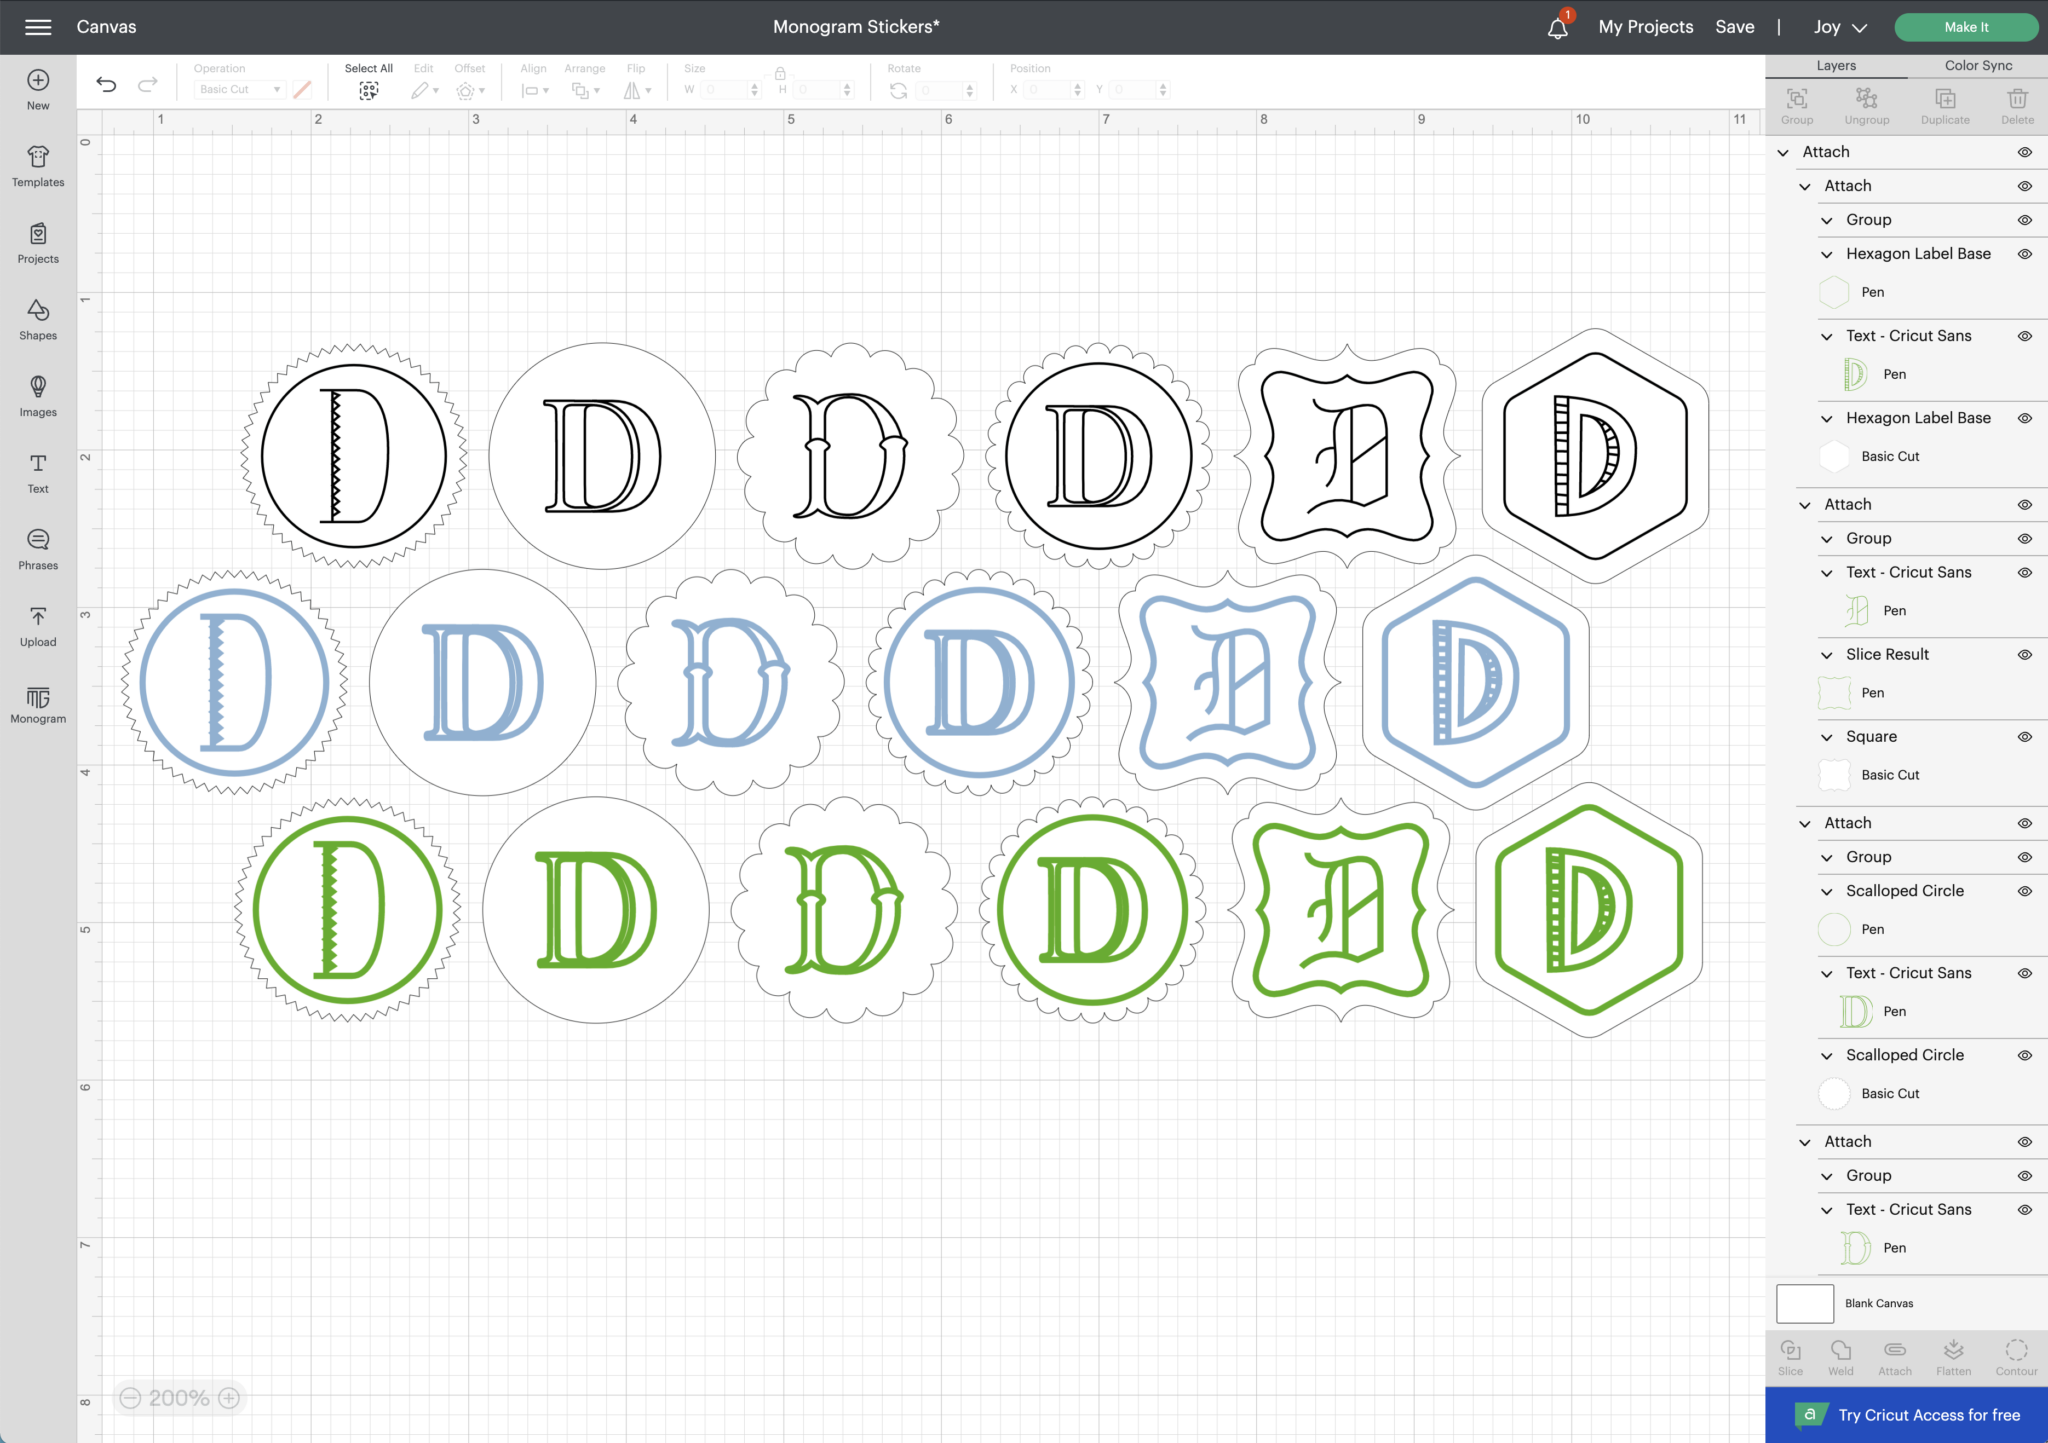
Task: Hide the Square layer
Action: pos(2026,736)
